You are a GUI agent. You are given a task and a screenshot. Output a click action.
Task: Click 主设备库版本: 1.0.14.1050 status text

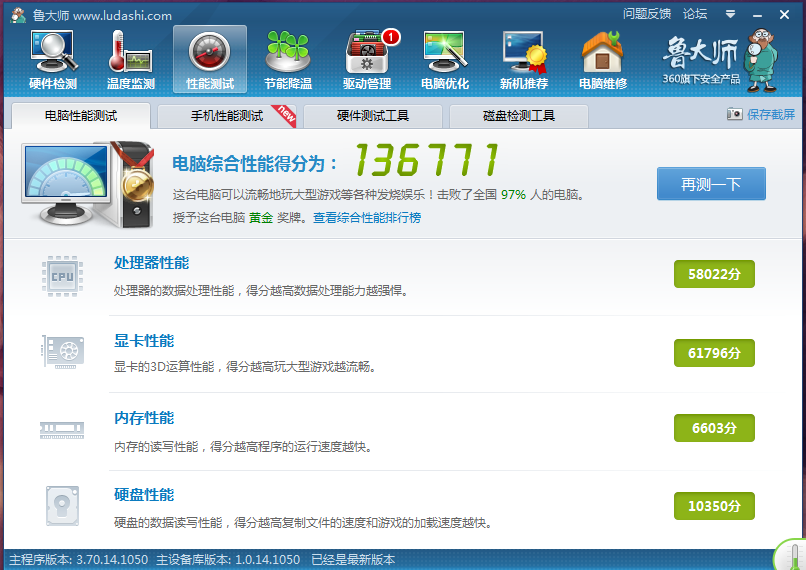[228, 559]
